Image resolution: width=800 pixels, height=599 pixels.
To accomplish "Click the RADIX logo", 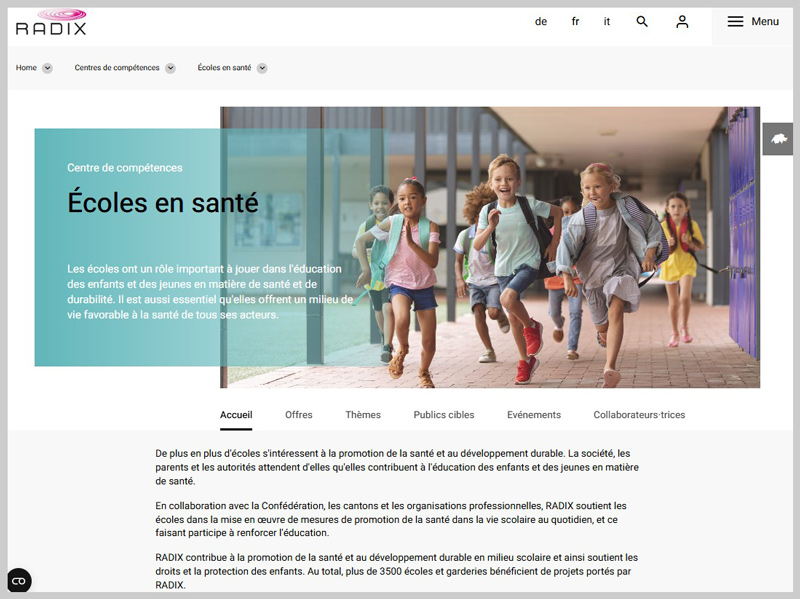I will tap(51, 22).
